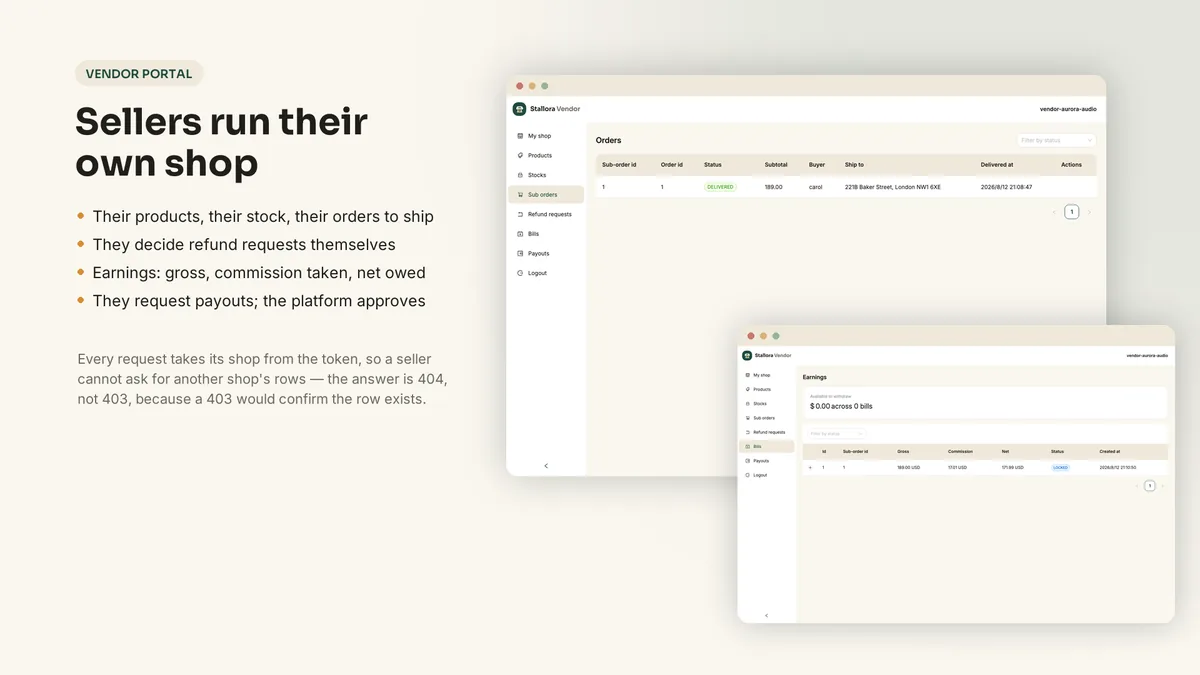Click the 17.01 USD commission cell

959,467
